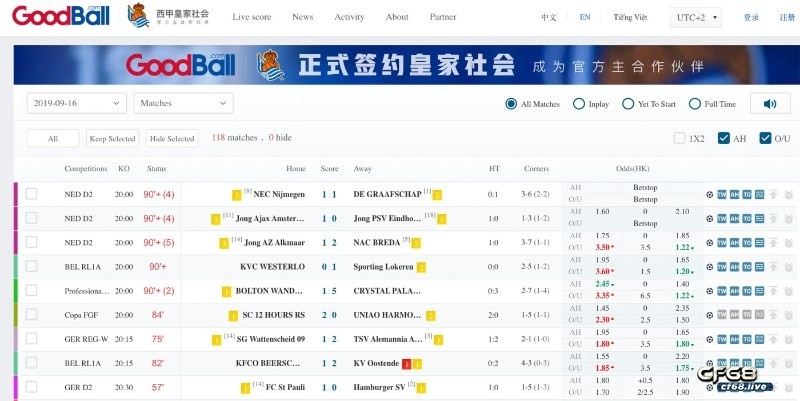Viewport: 800px width, 401px height.
Task: Uncheck the AH odds checkbox
Action: click(723, 138)
